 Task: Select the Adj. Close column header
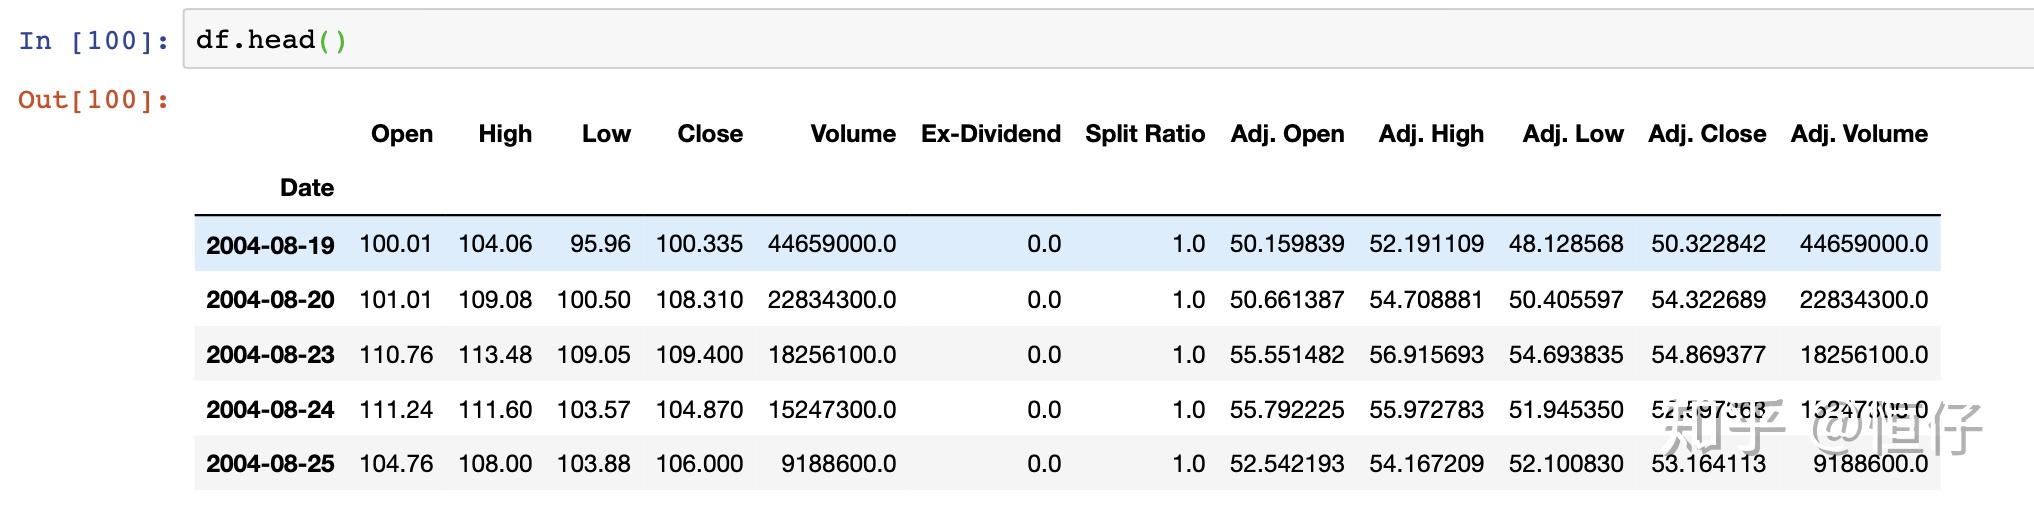(x=1706, y=134)
